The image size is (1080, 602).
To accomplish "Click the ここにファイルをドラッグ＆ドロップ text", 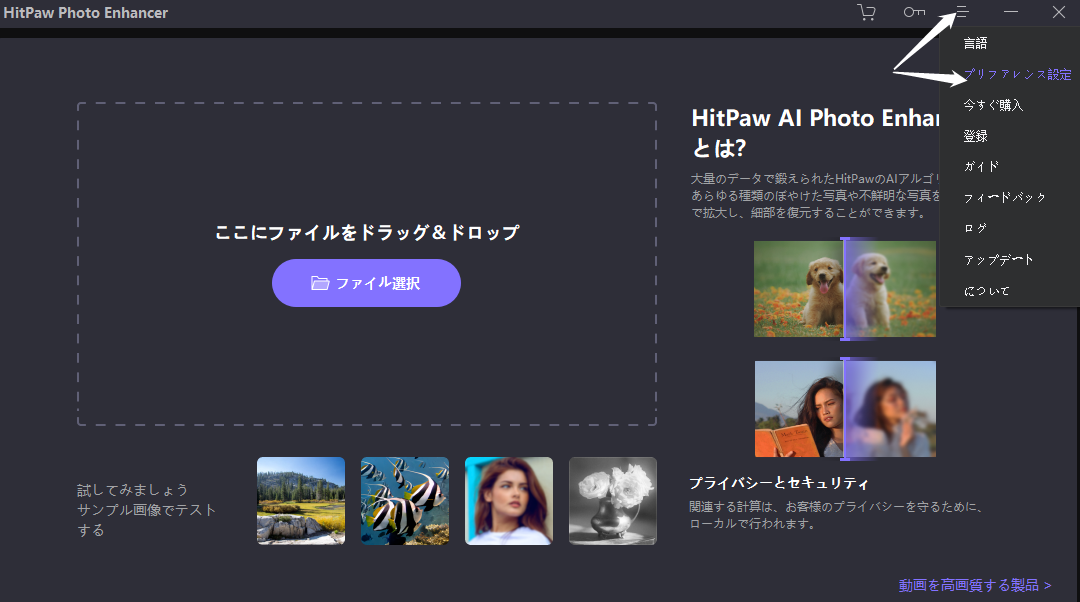I will [367, 233].
